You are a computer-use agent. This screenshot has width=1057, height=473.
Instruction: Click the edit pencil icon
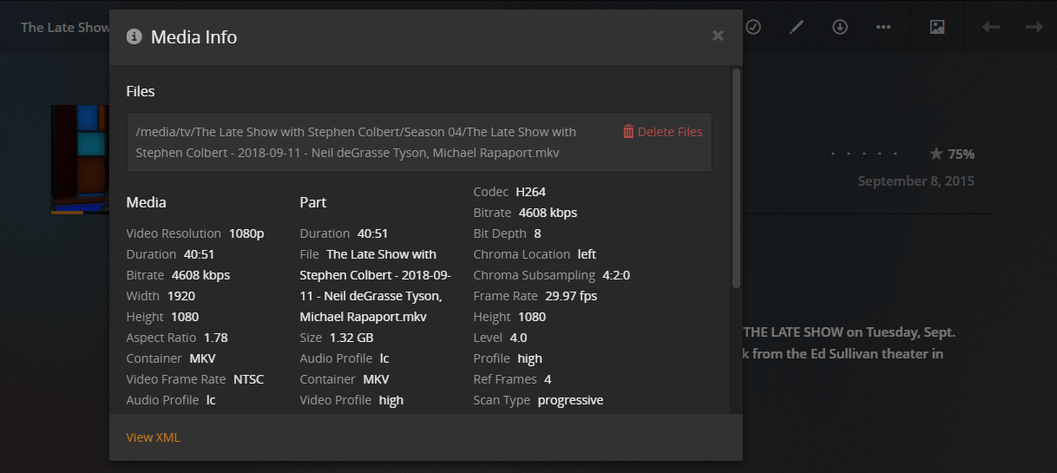point(796,27)
